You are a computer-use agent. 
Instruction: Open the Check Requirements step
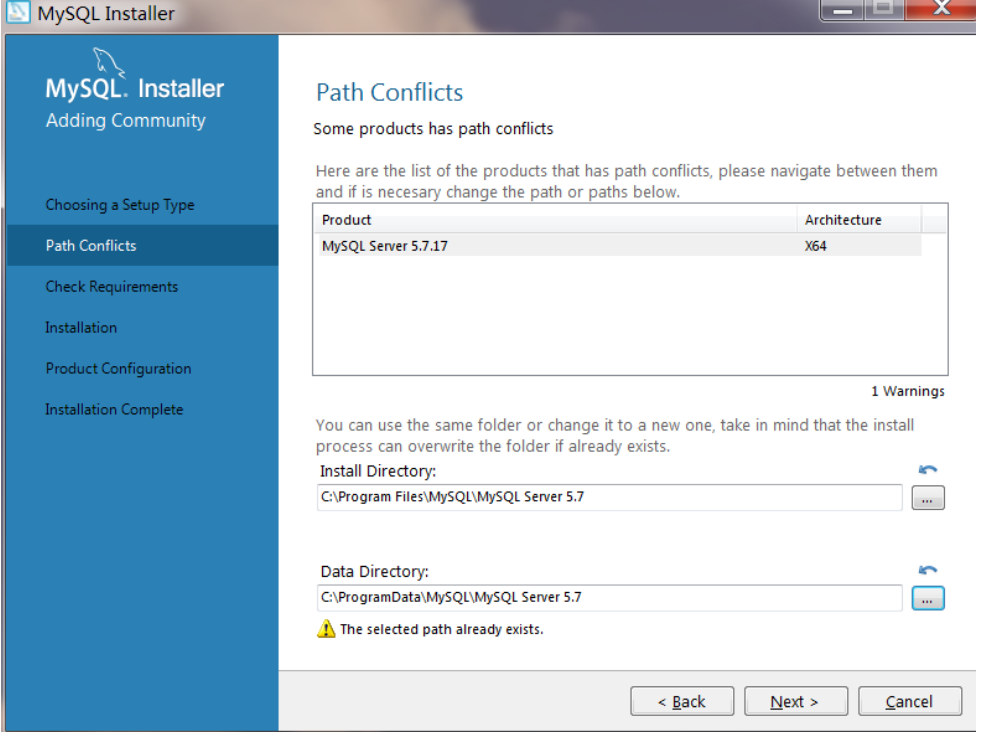pos(112,287)
